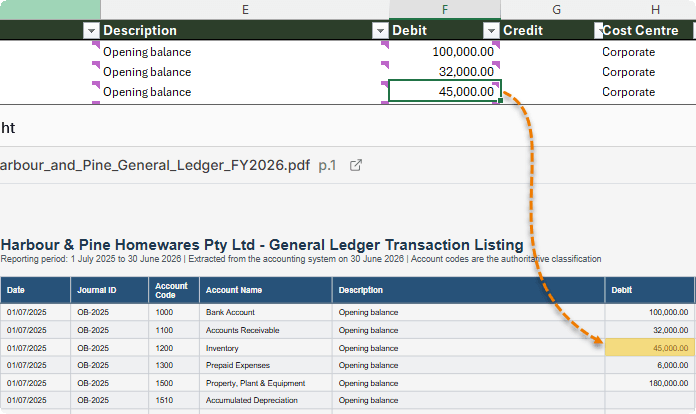
Task: Open the Credit column filter dropdown
Action: point(598,31)
